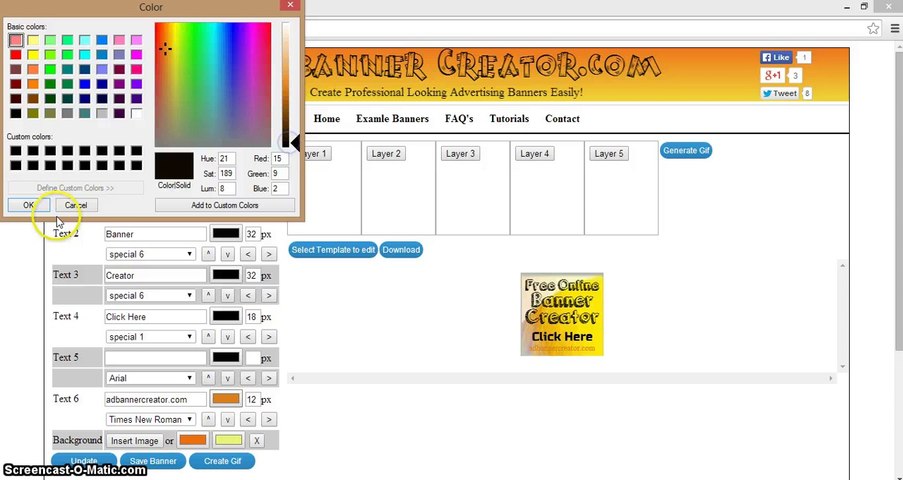Image resolution: width=903 pixels, height=480 pixels.
Task: Select the Layer 5 button
Action: (x=609, y=154)
